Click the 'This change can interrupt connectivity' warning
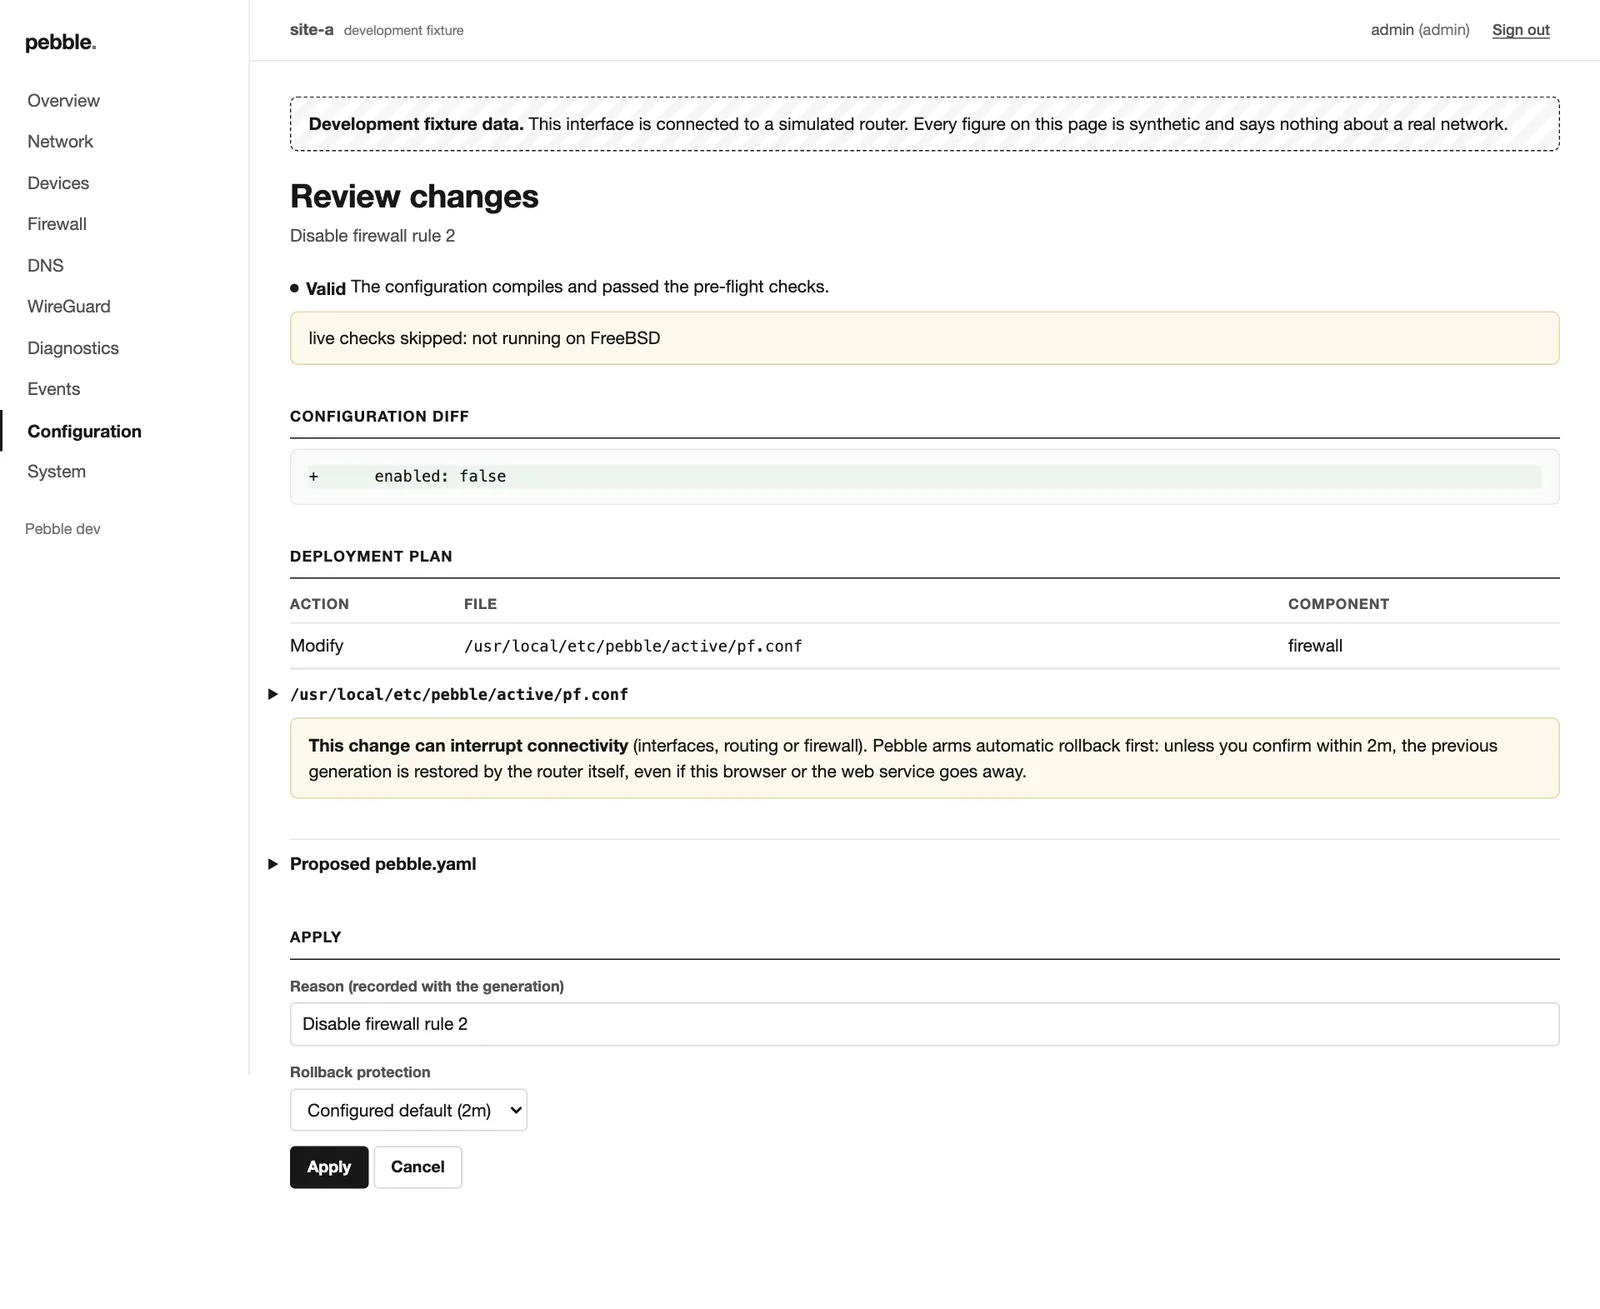This screenshot has width=1600, height=1309. coord(924,758)
